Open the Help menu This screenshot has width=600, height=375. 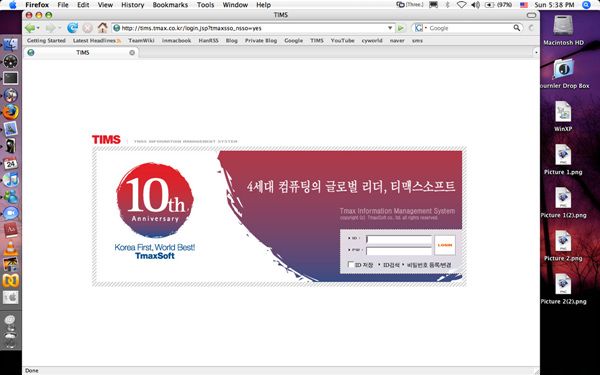[263, 5]
